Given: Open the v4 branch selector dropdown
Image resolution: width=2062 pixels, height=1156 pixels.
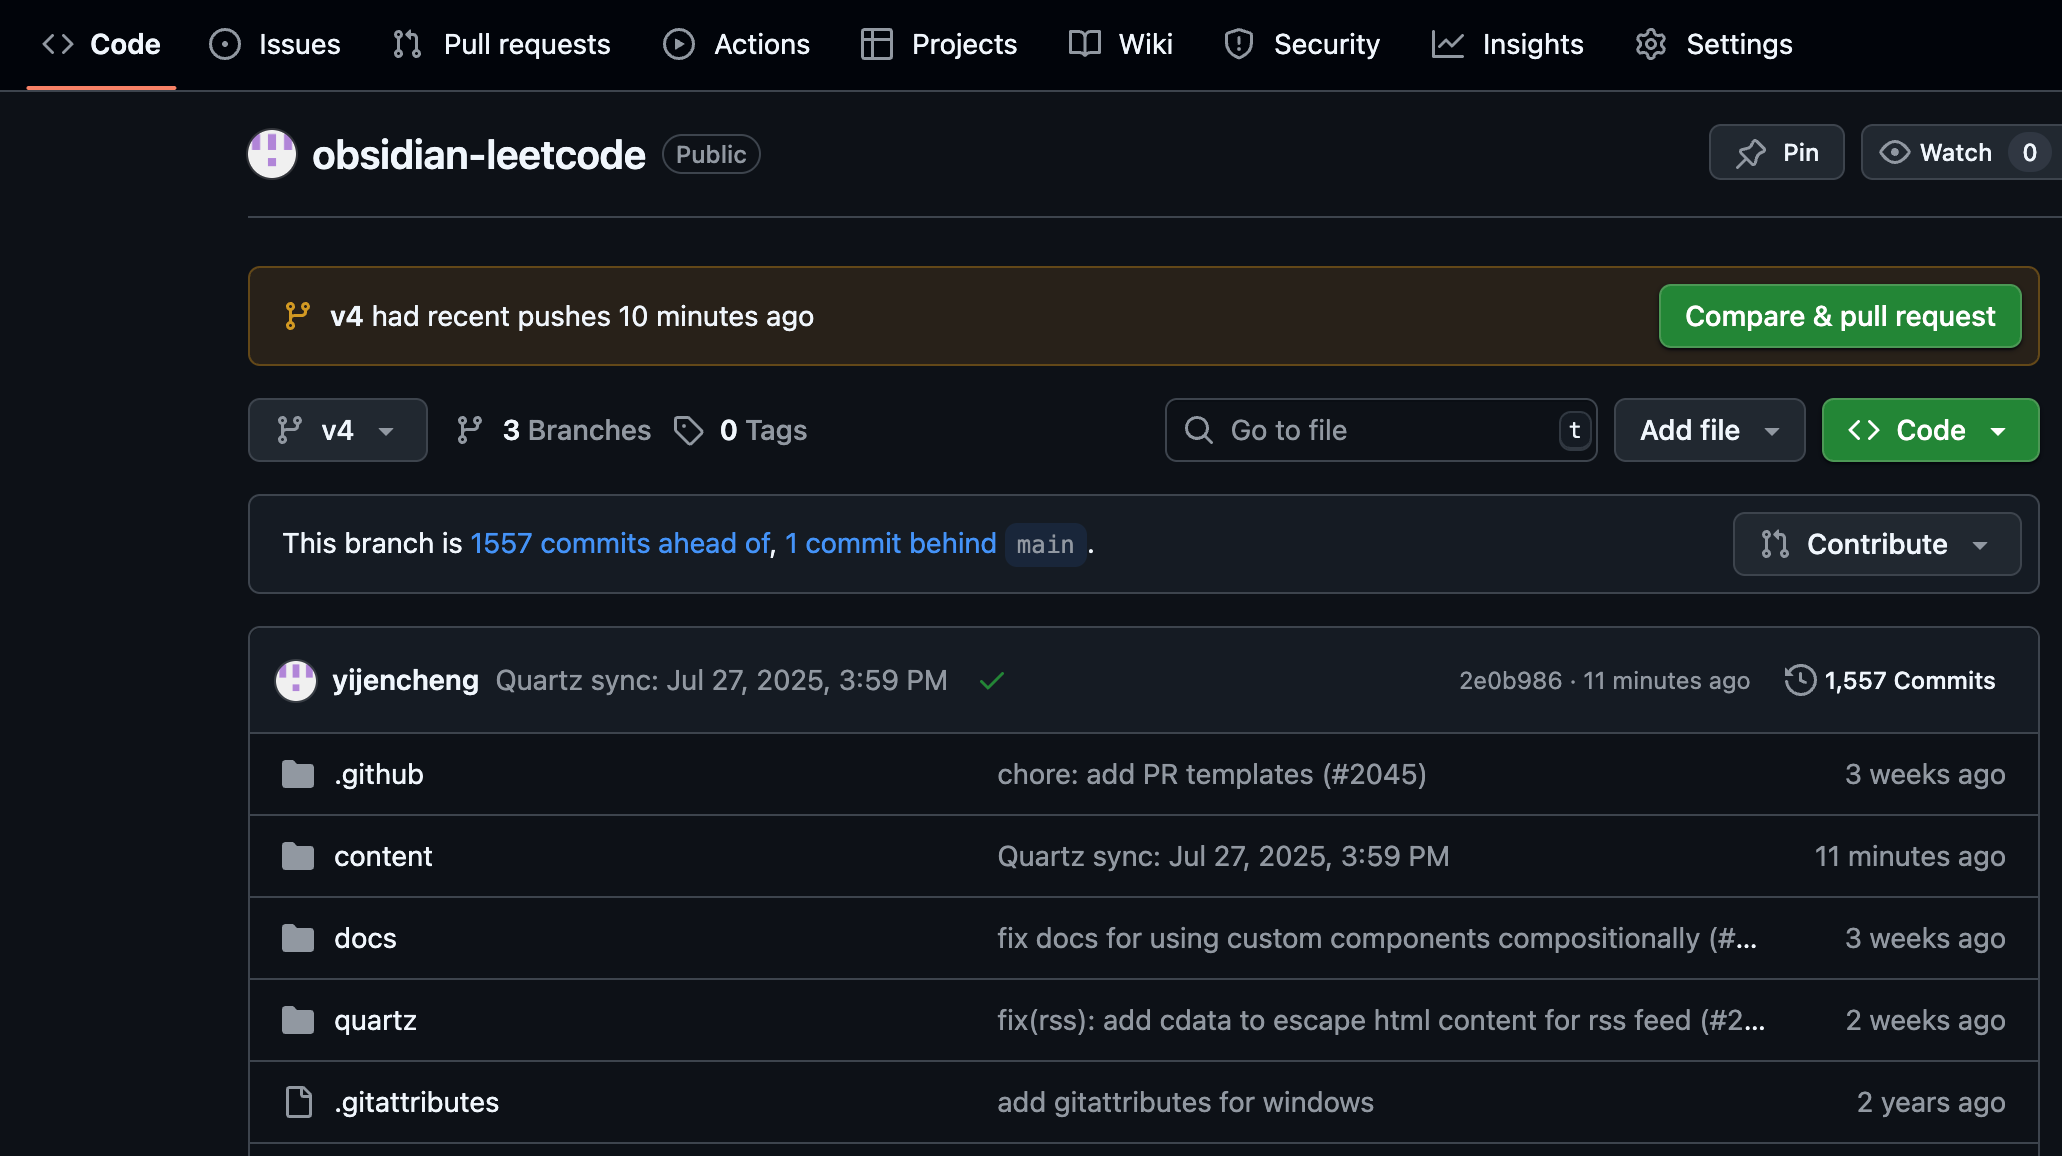Looking at the screenshot, I should click(338, 430).
